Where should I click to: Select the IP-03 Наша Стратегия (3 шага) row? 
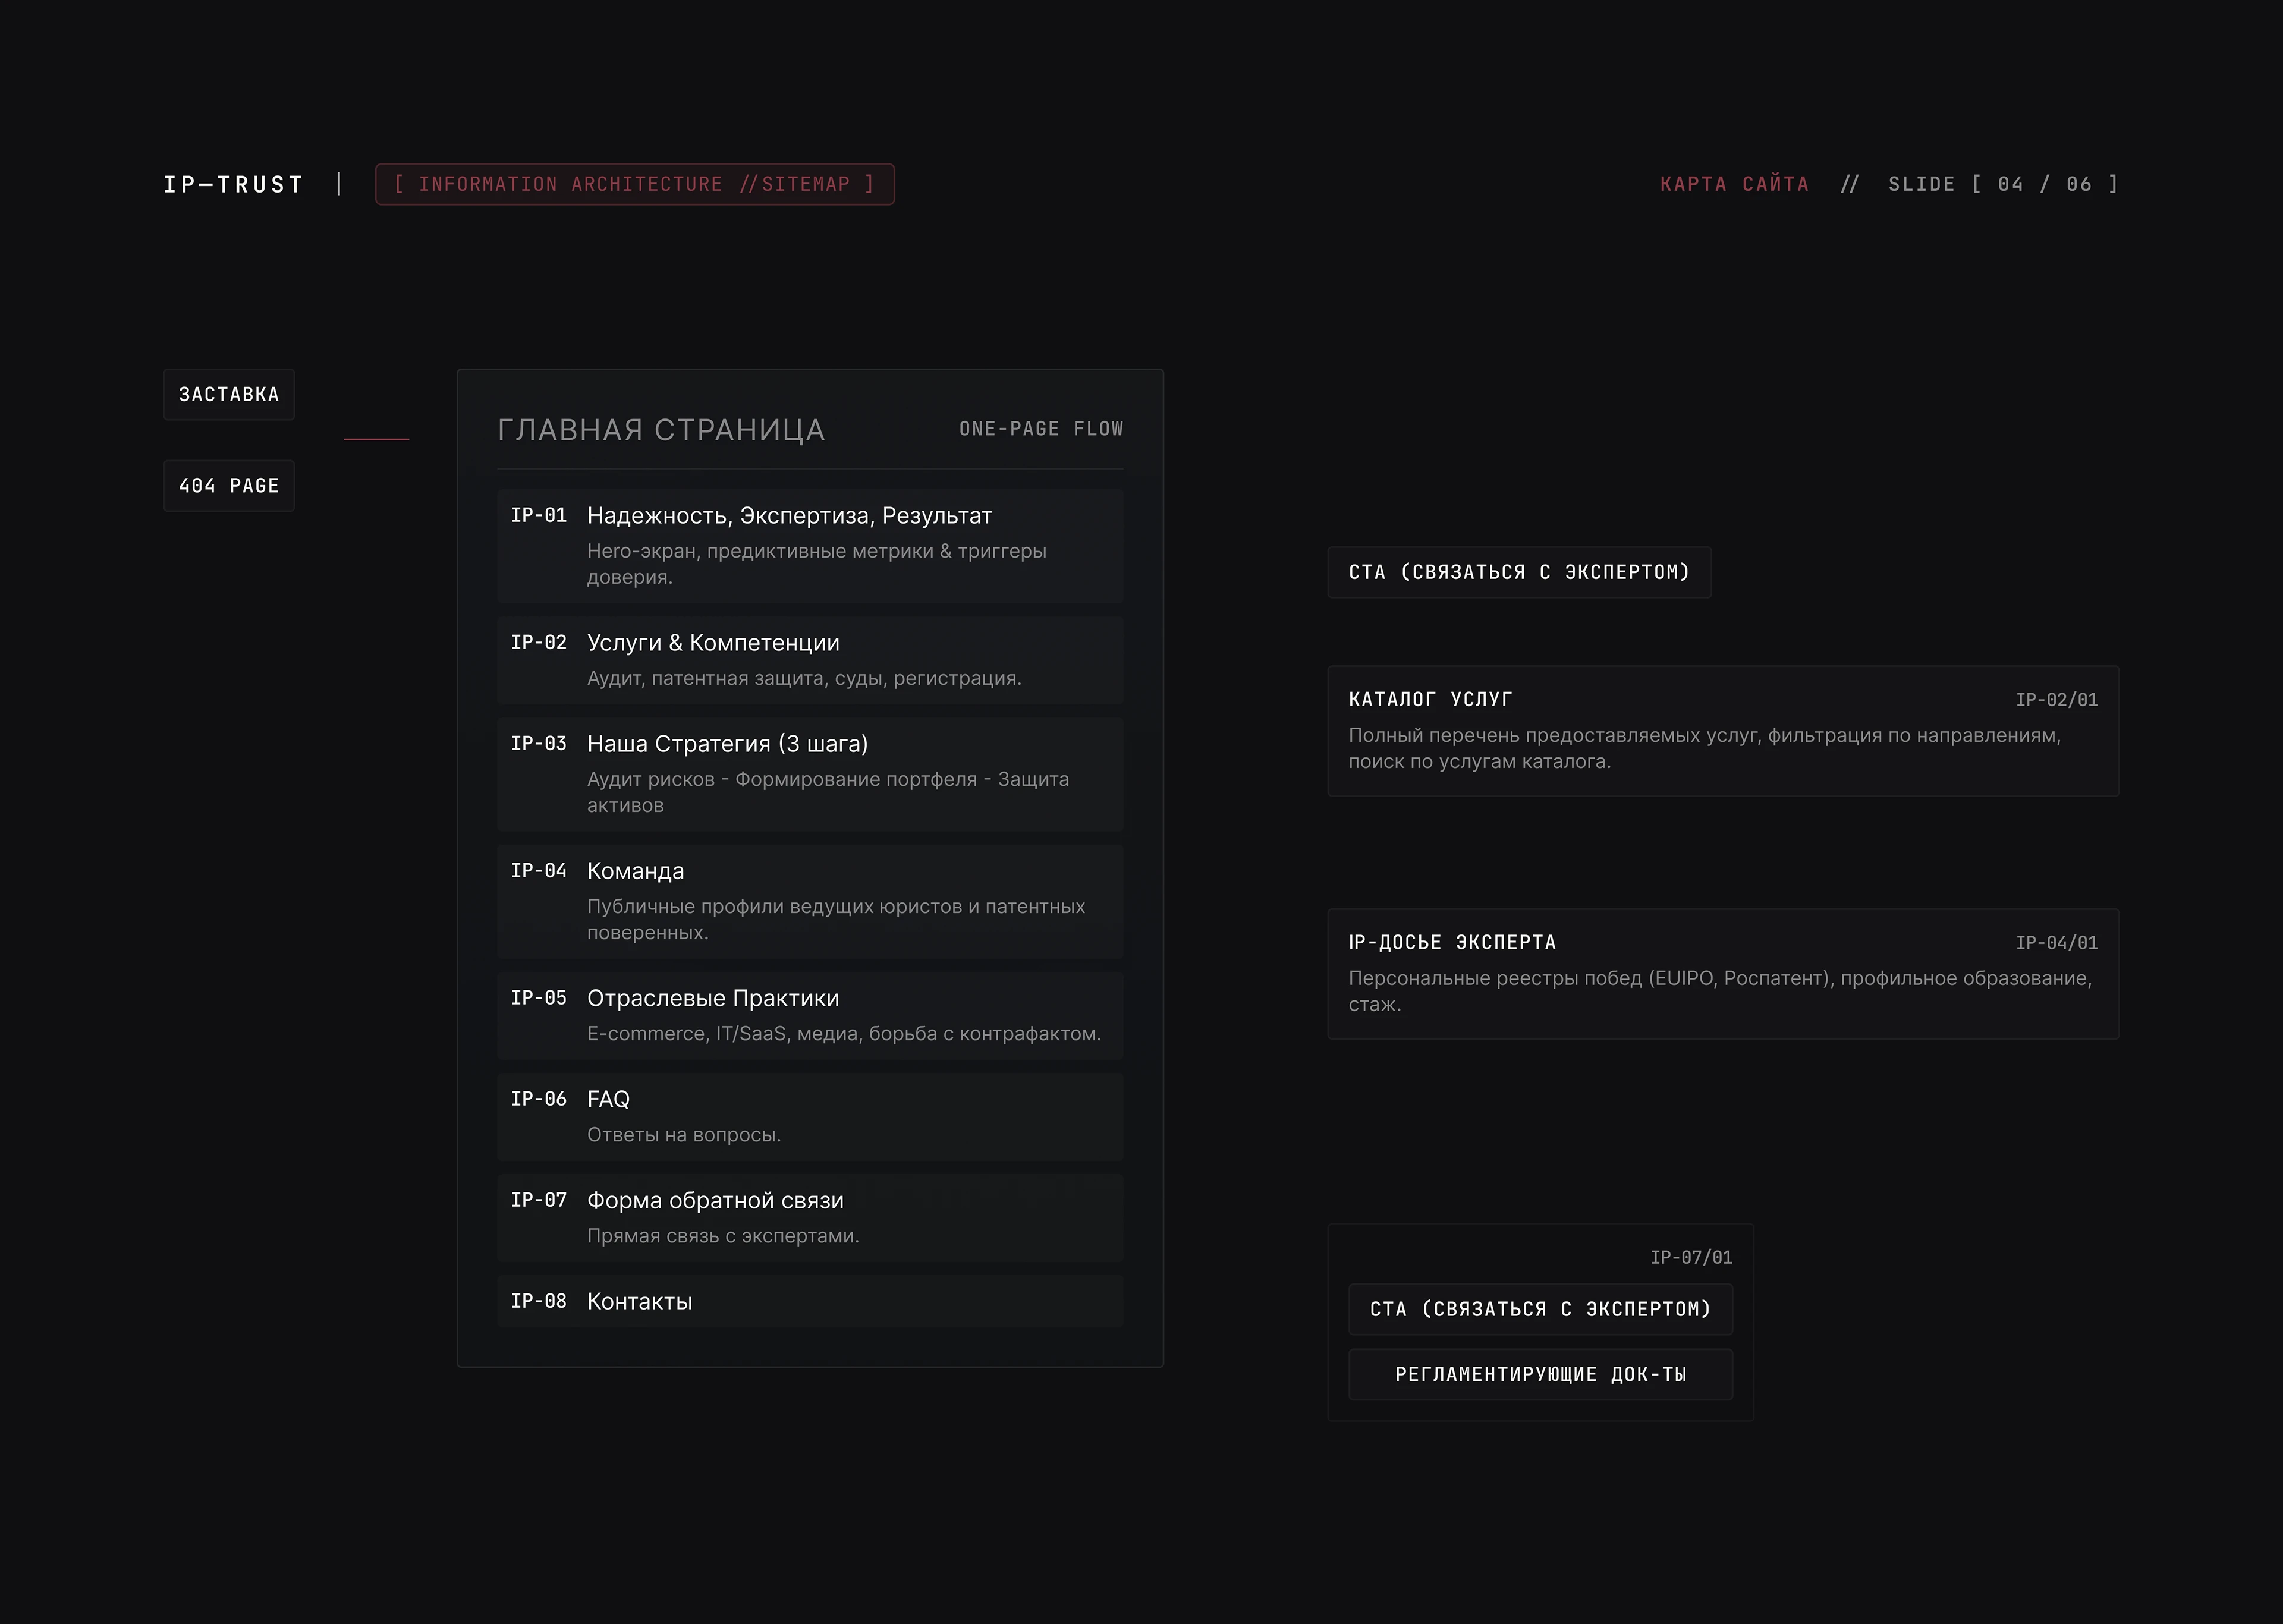point(810,774)
